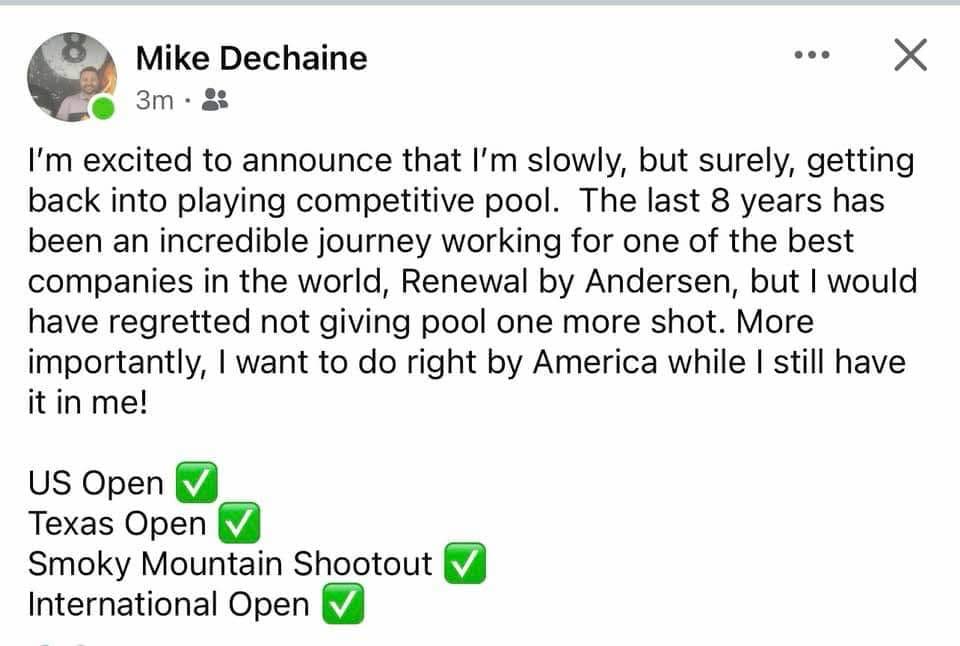Open the three-dot post options menu
The height and width of the screenshot is (646, 960).
click(x=811, y=56)
